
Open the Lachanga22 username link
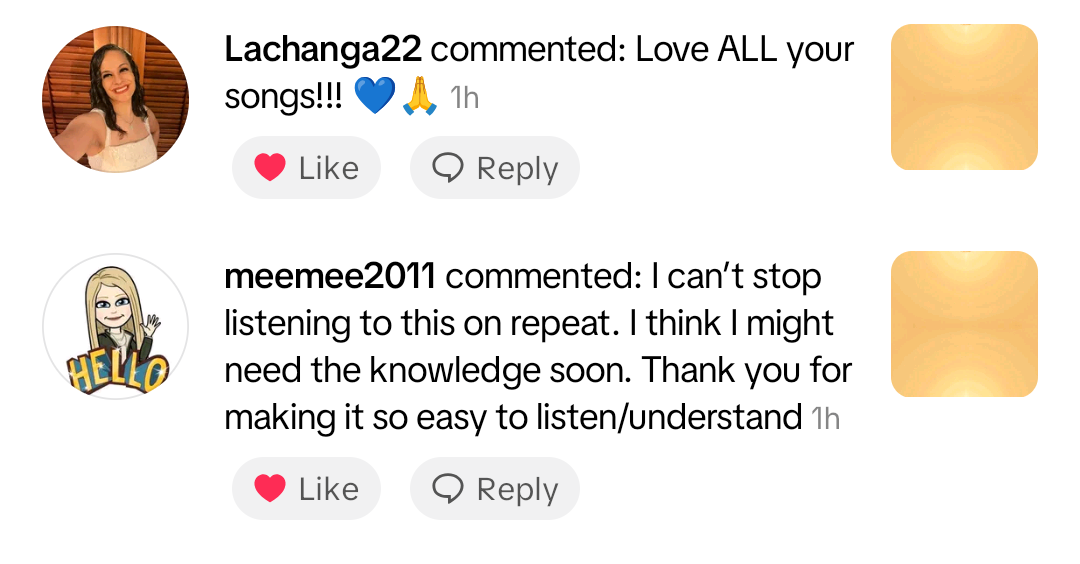tap(323, 49)
